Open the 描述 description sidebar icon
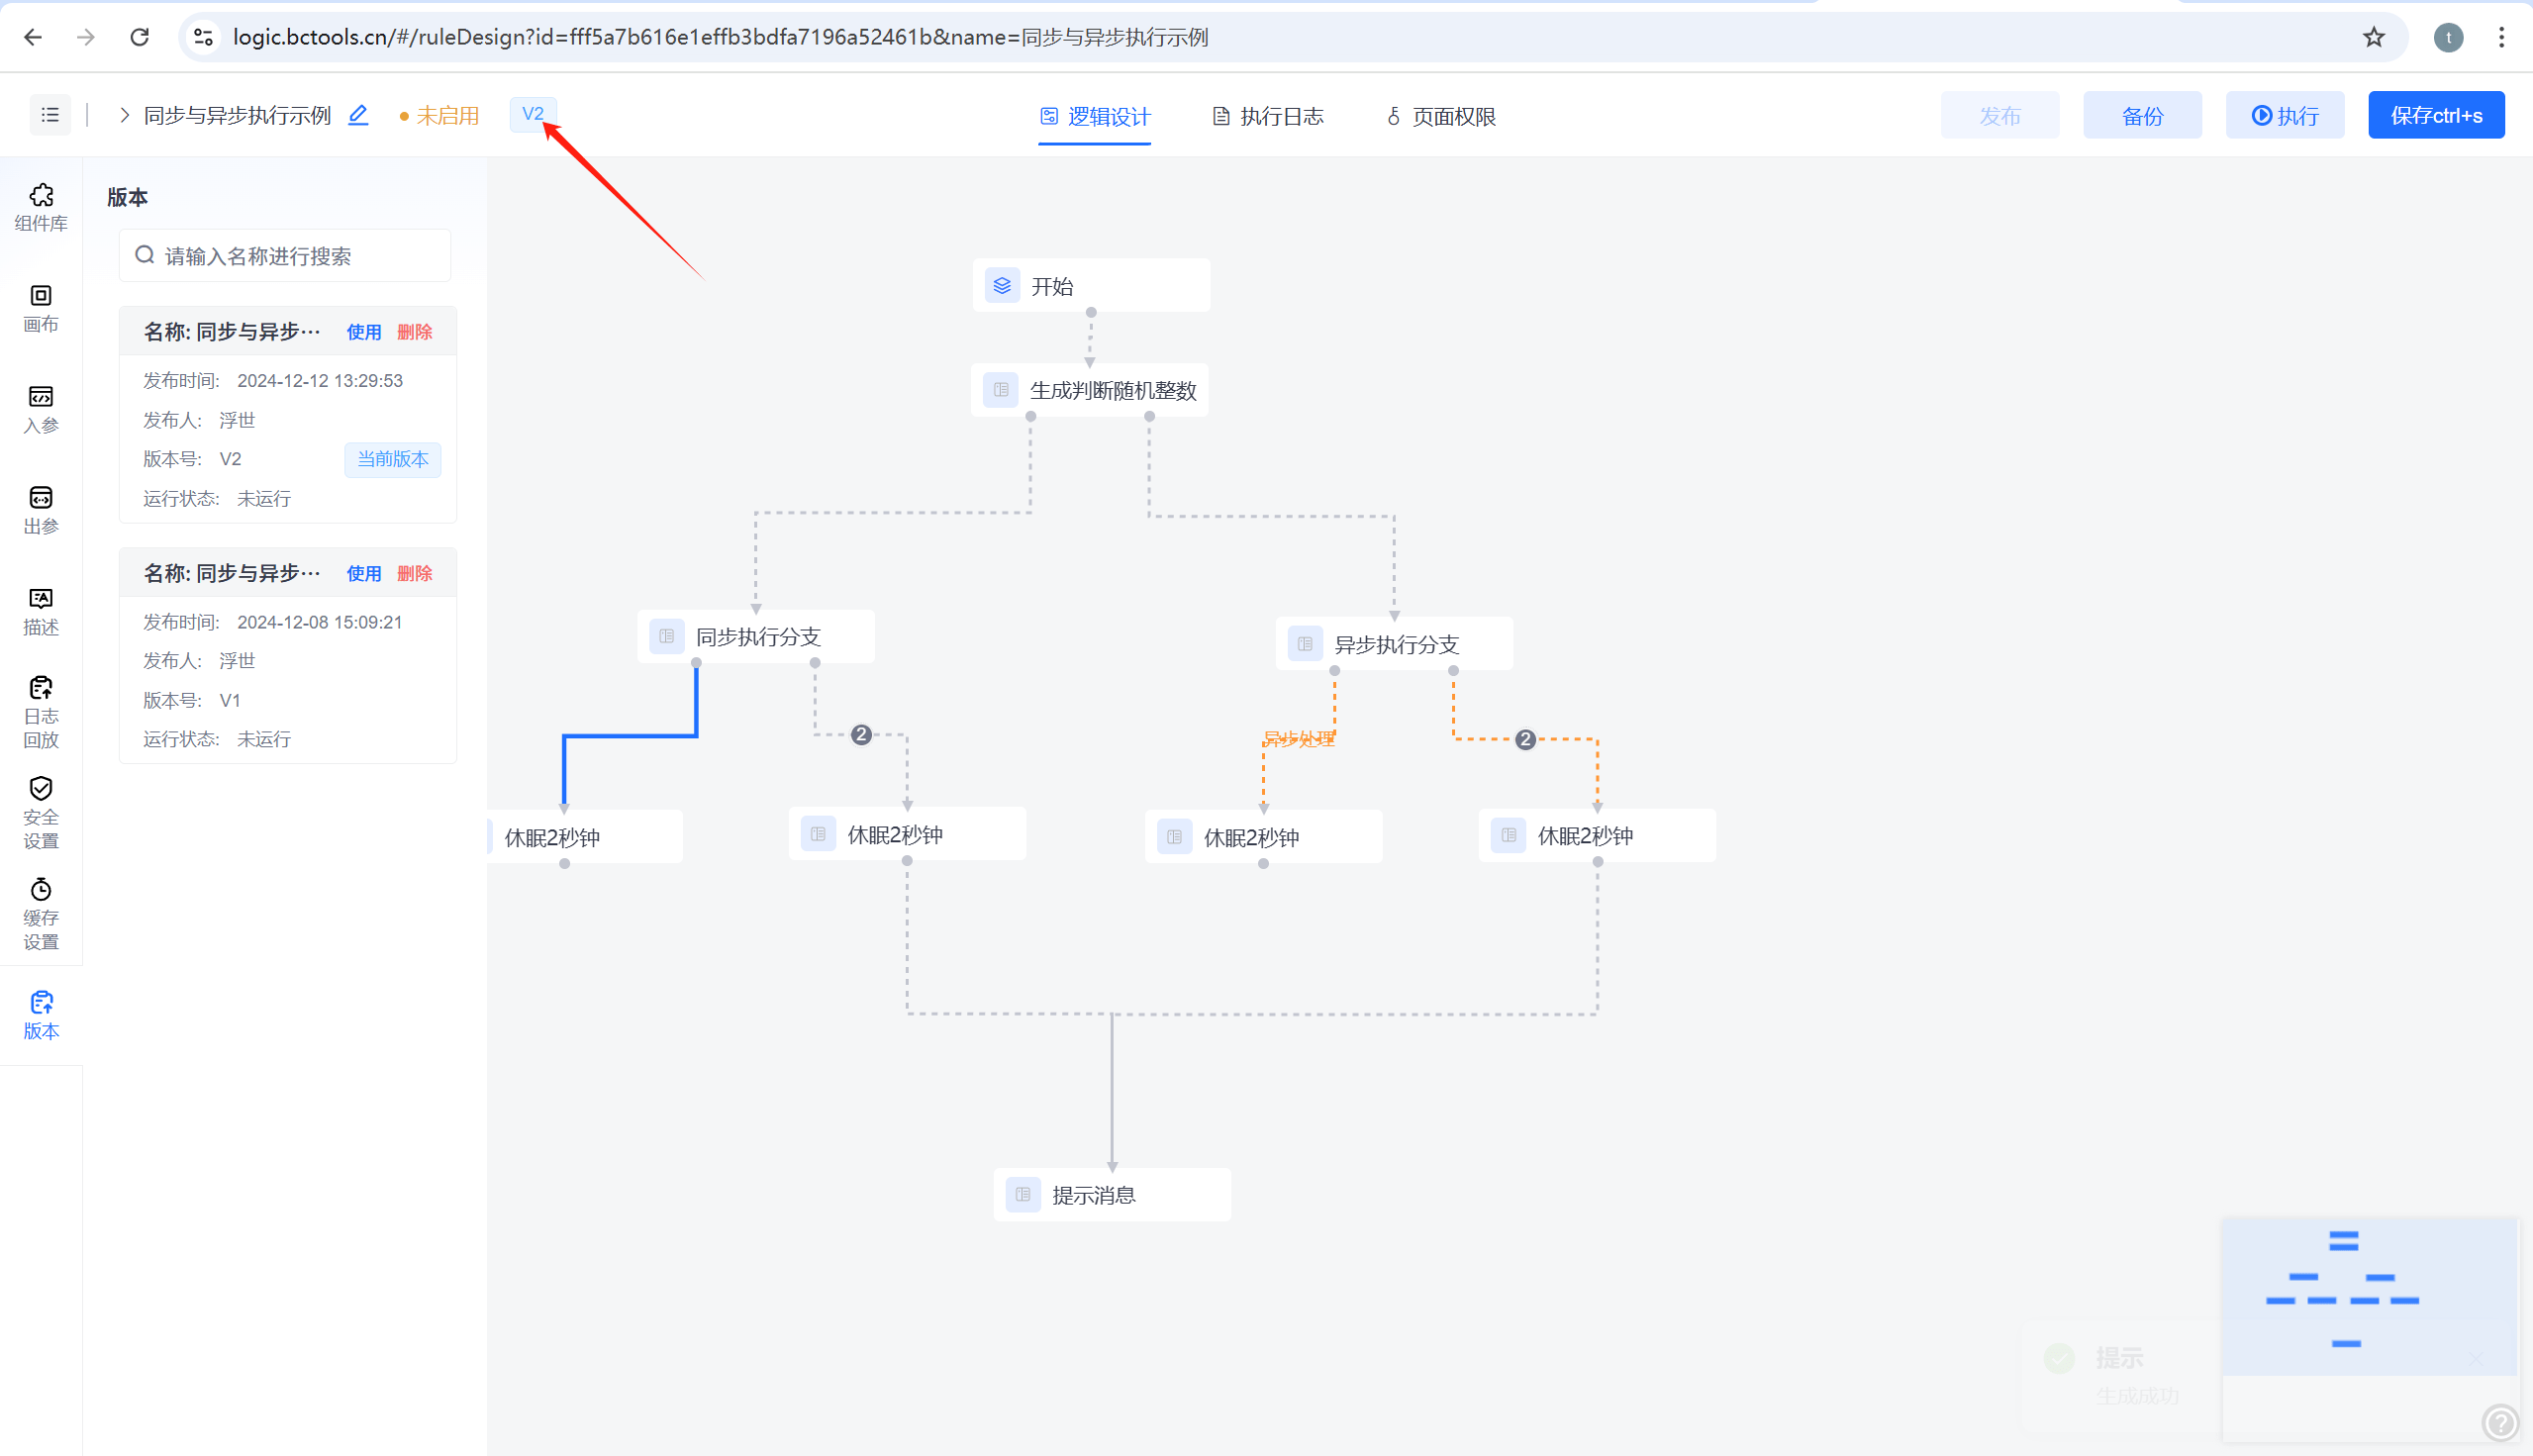Image resolution: width=2533 pixels, height=1456 pixels. click(x=41, y=611)
